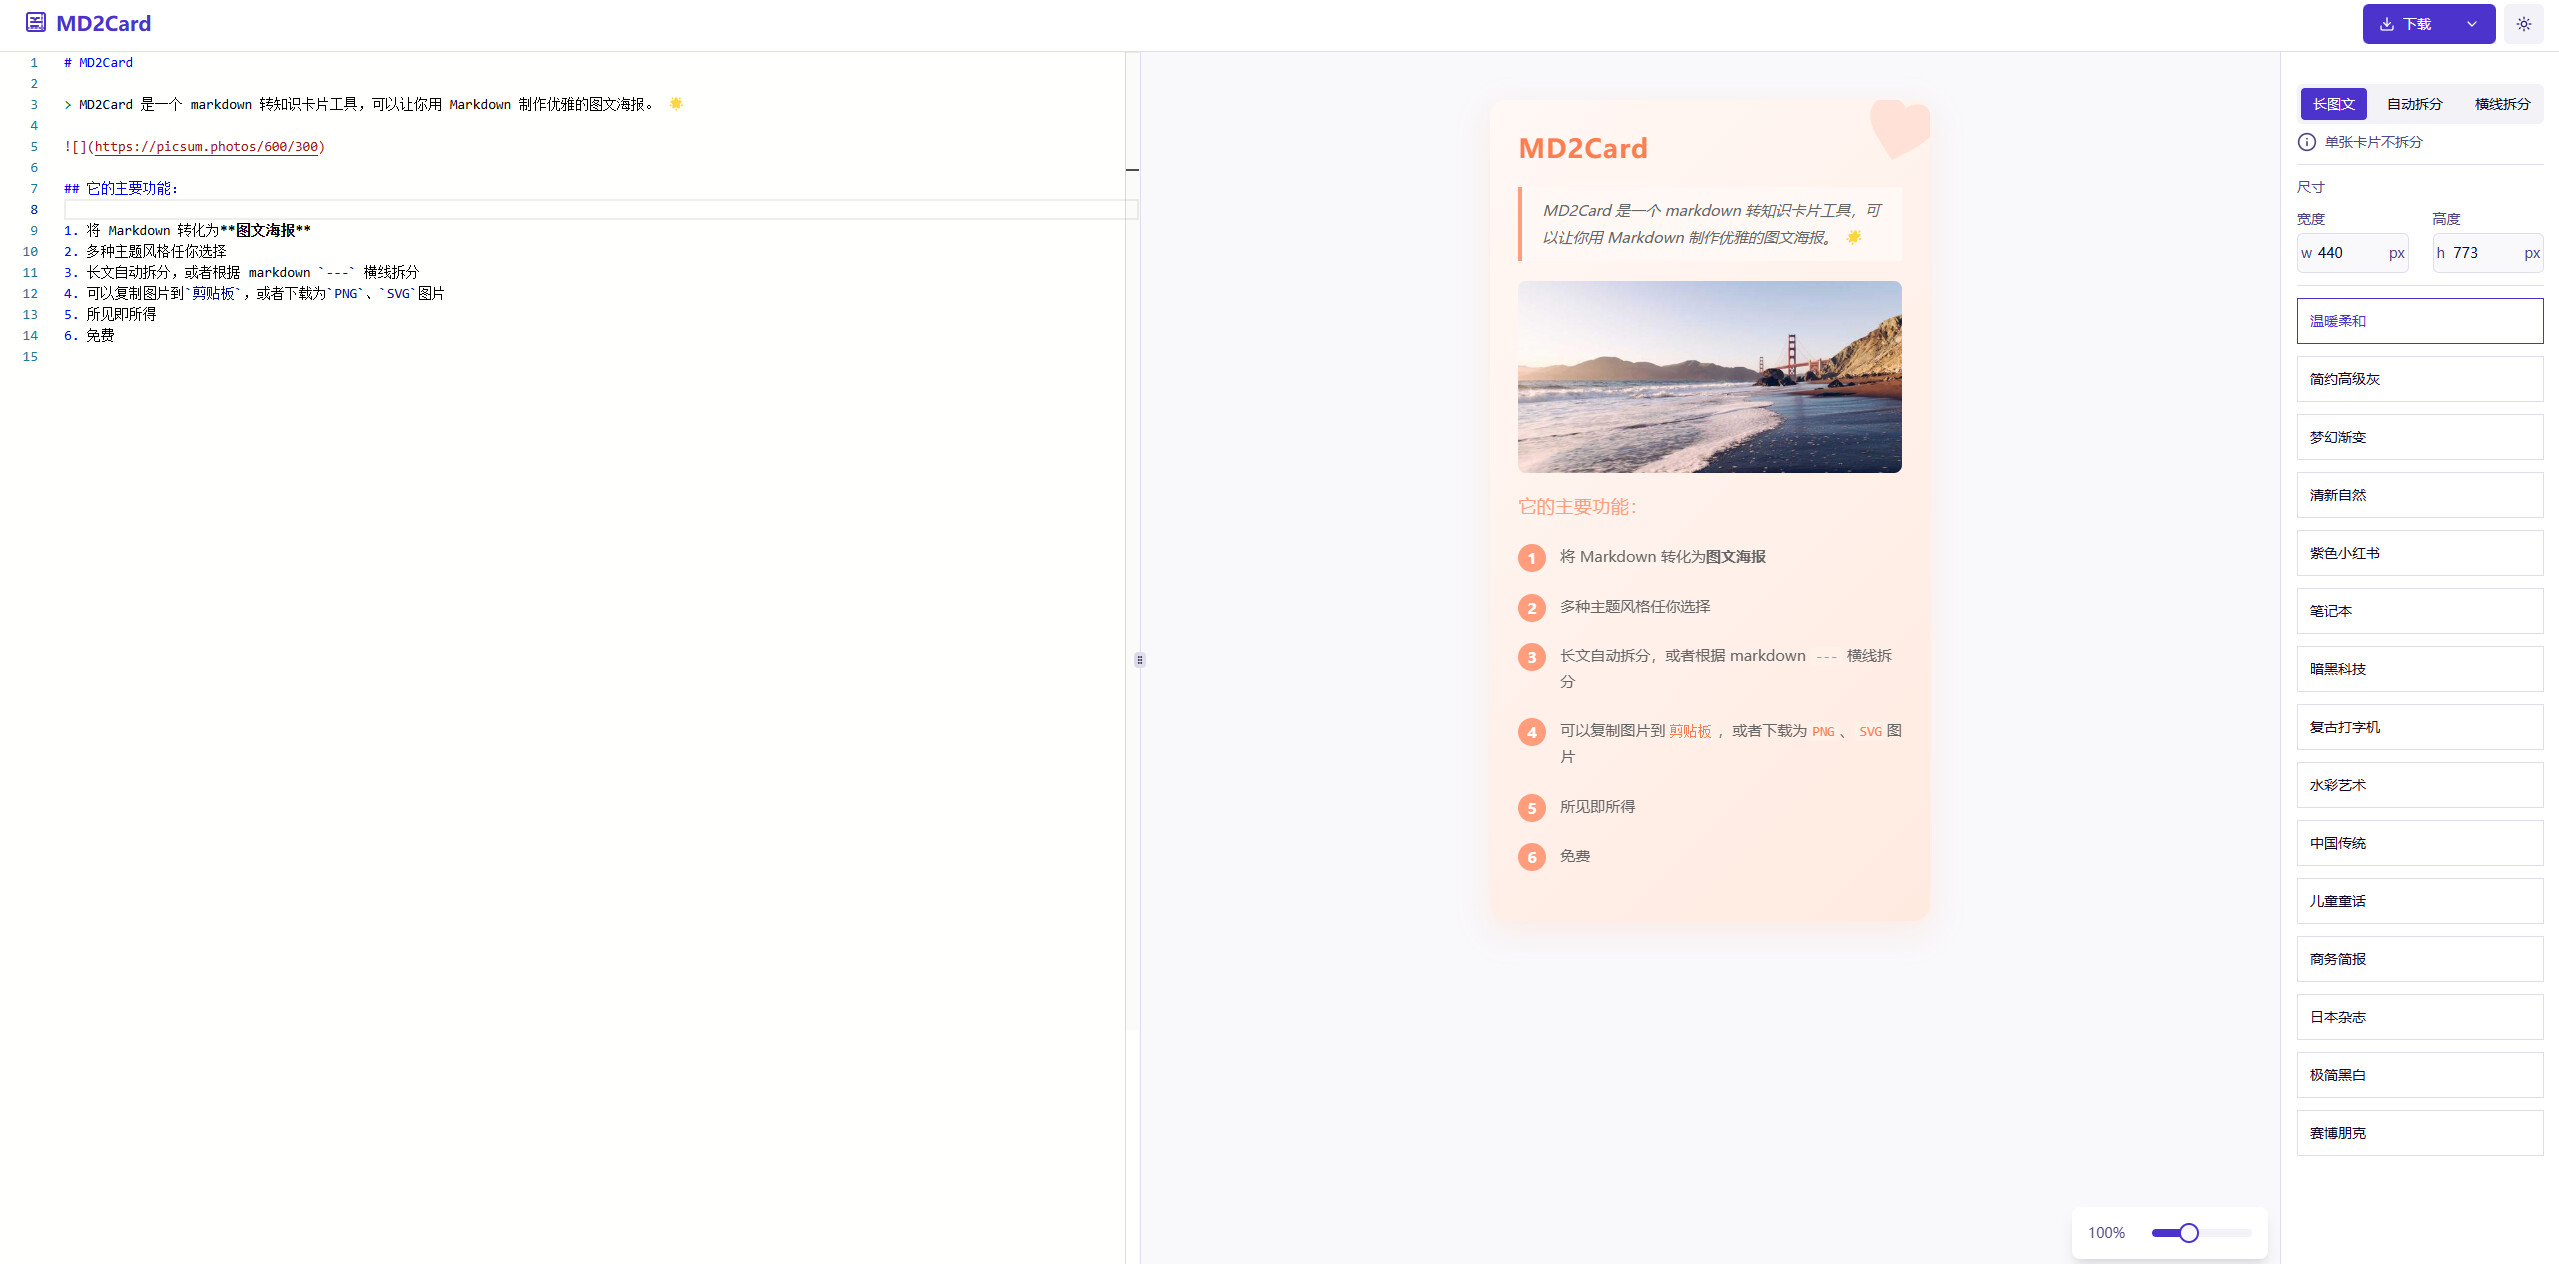Click the picsum.photos URL in the editor

coord(207,147)
